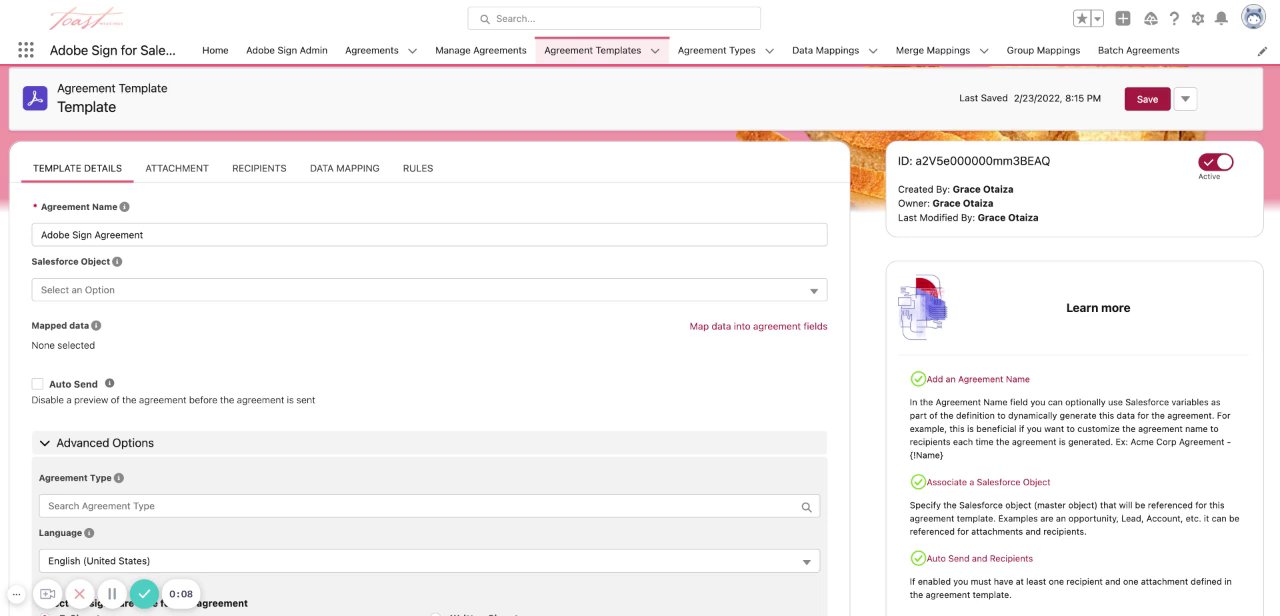Open the favorites list dropdown arrow

[x=1097, y=18]
